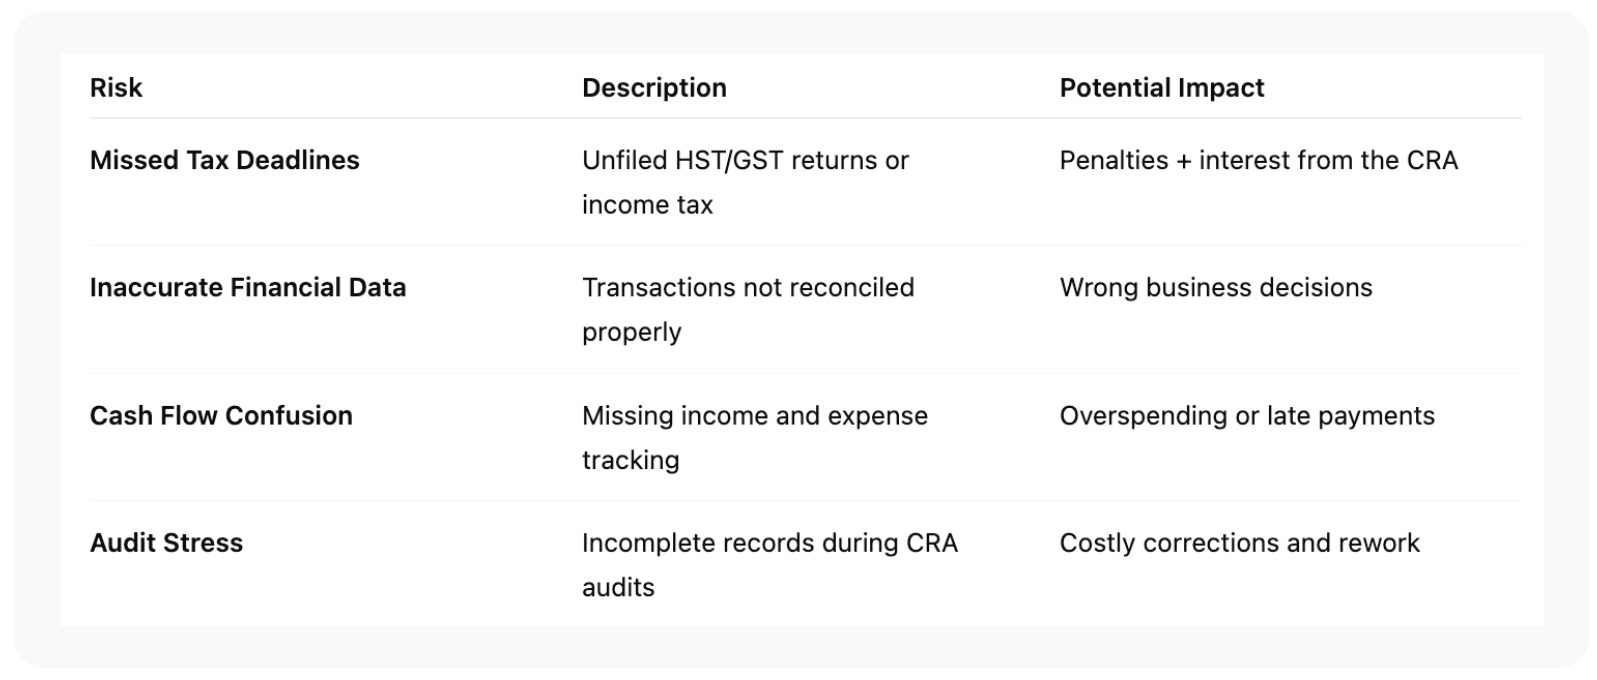
Task: Click the Description column header
Action: coord(654,88)
